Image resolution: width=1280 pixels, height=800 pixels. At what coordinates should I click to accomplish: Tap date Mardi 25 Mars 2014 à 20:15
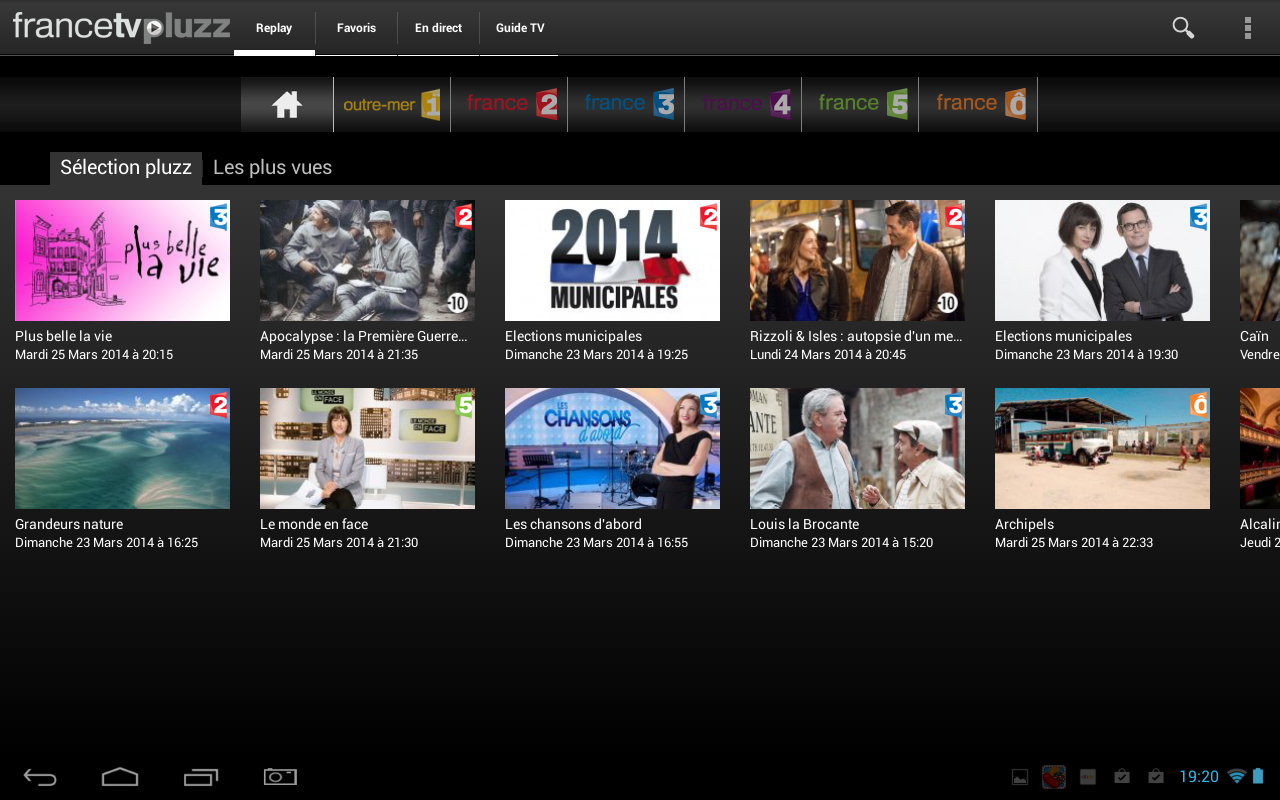pos(94,355)
